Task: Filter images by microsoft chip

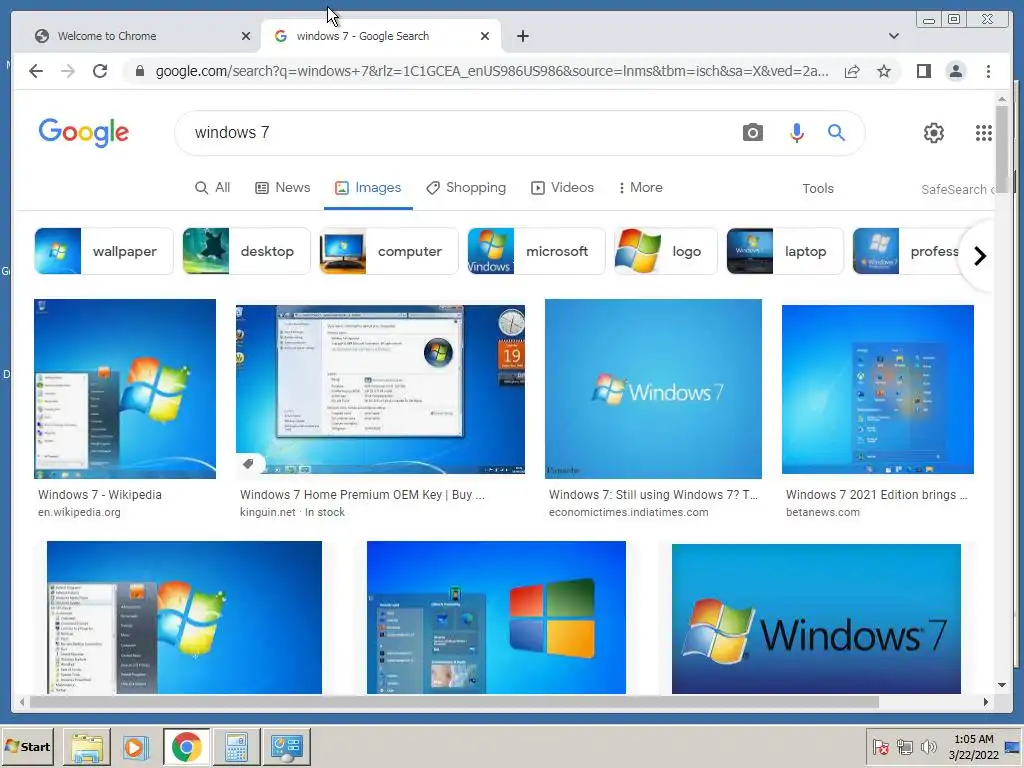Action: coord(536,251)
